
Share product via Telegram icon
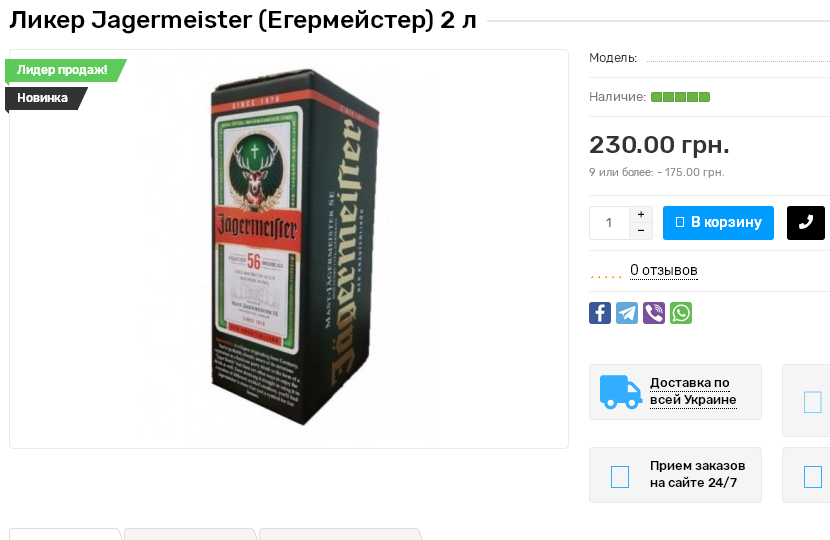click(627, 313)
